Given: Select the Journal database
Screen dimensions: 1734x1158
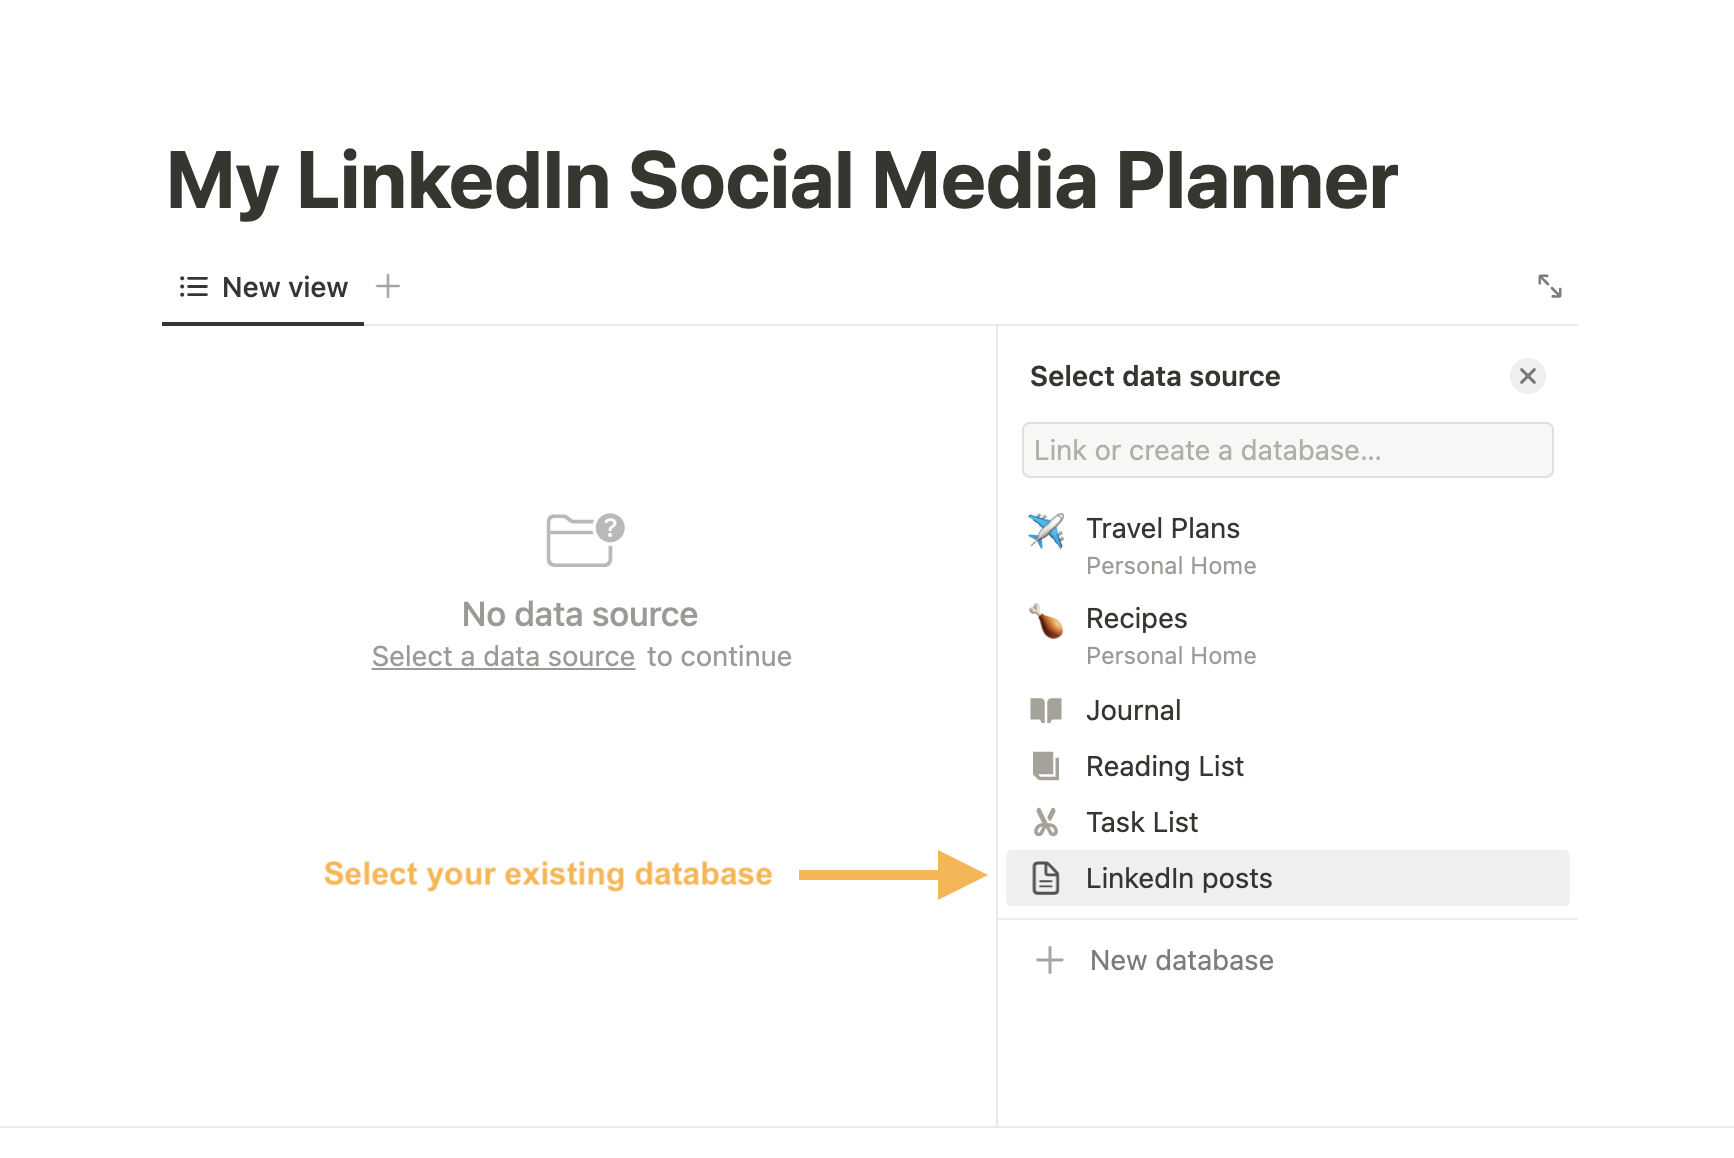Looking at the screenshot, I should pos(1133,710).
